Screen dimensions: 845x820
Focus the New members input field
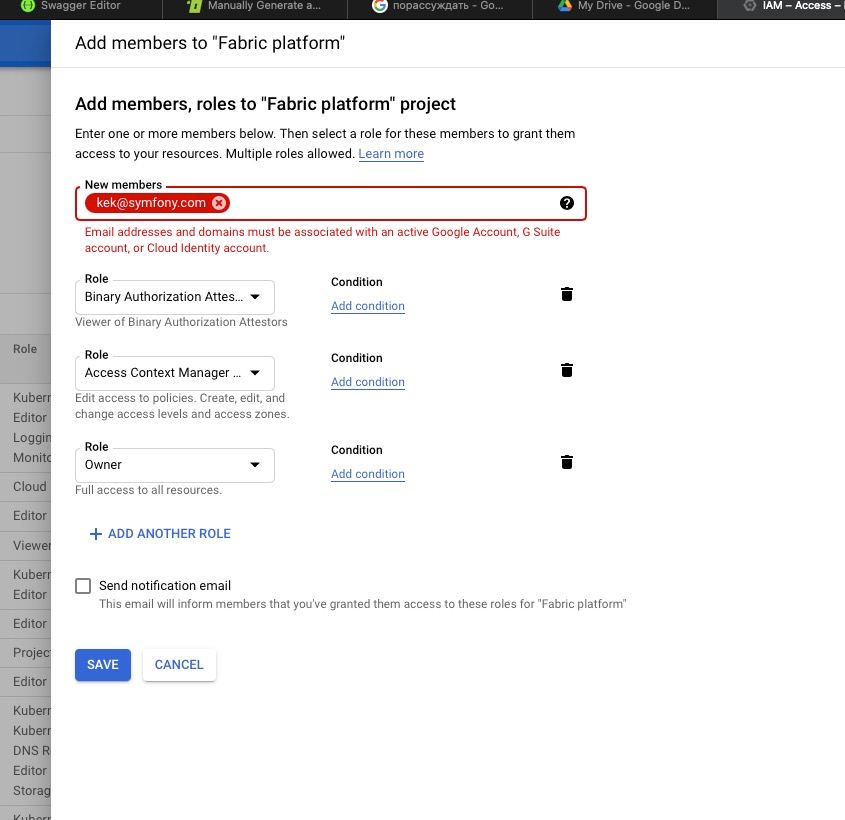331,203
